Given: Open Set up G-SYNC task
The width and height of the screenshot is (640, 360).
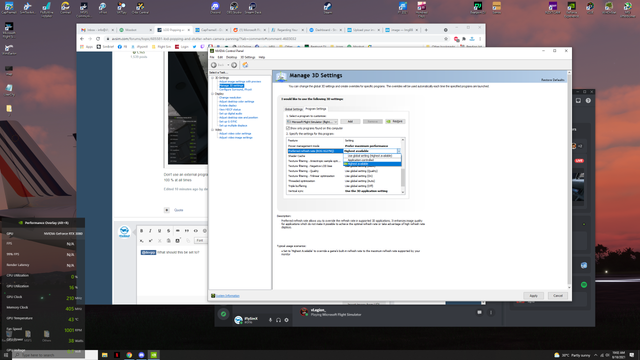Looking at the screenshot, I should click(228, 122).
